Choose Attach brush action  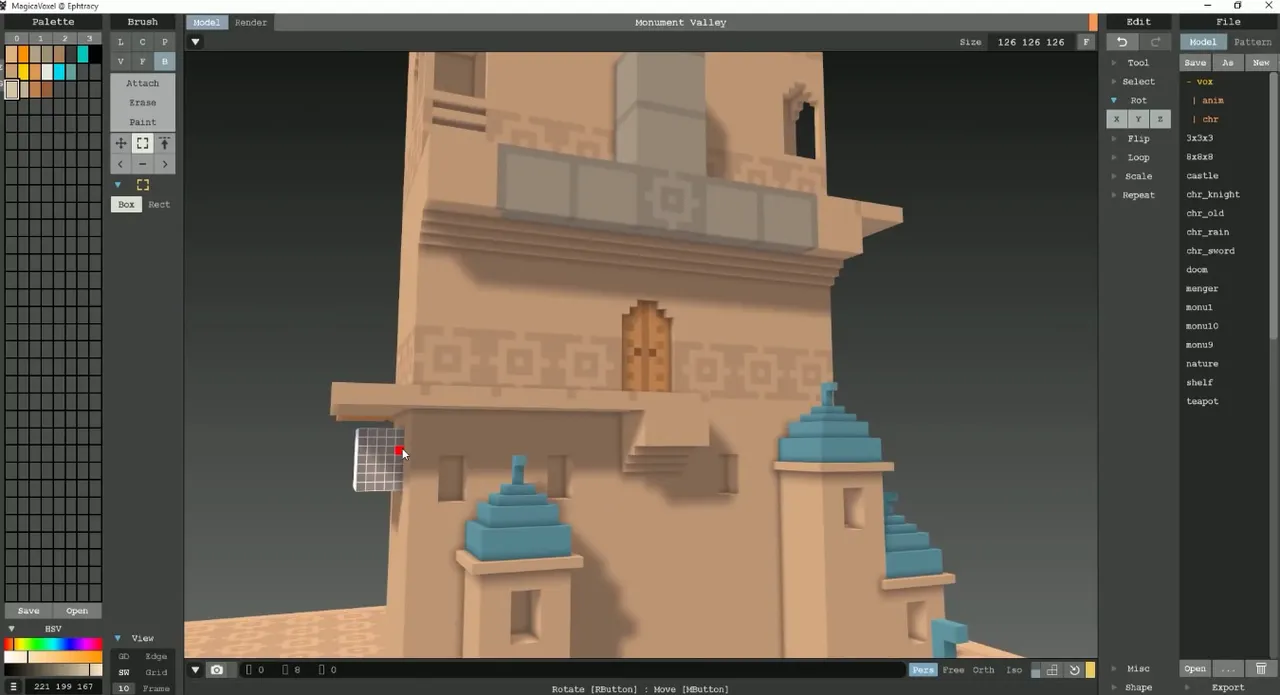[142, 83]
